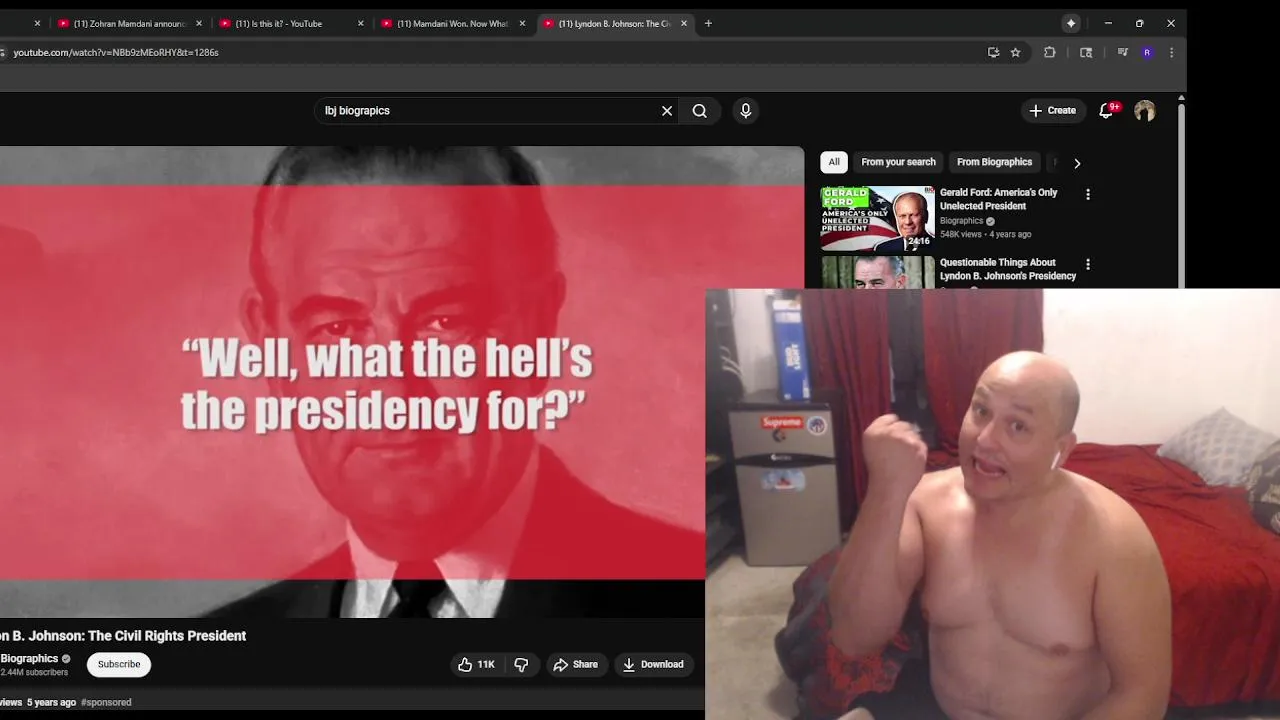The width and height of the screenshot is (1280, 720).
Task: Close the tab left of the Zohran Mamdani tab
Action: click(37, 23)
